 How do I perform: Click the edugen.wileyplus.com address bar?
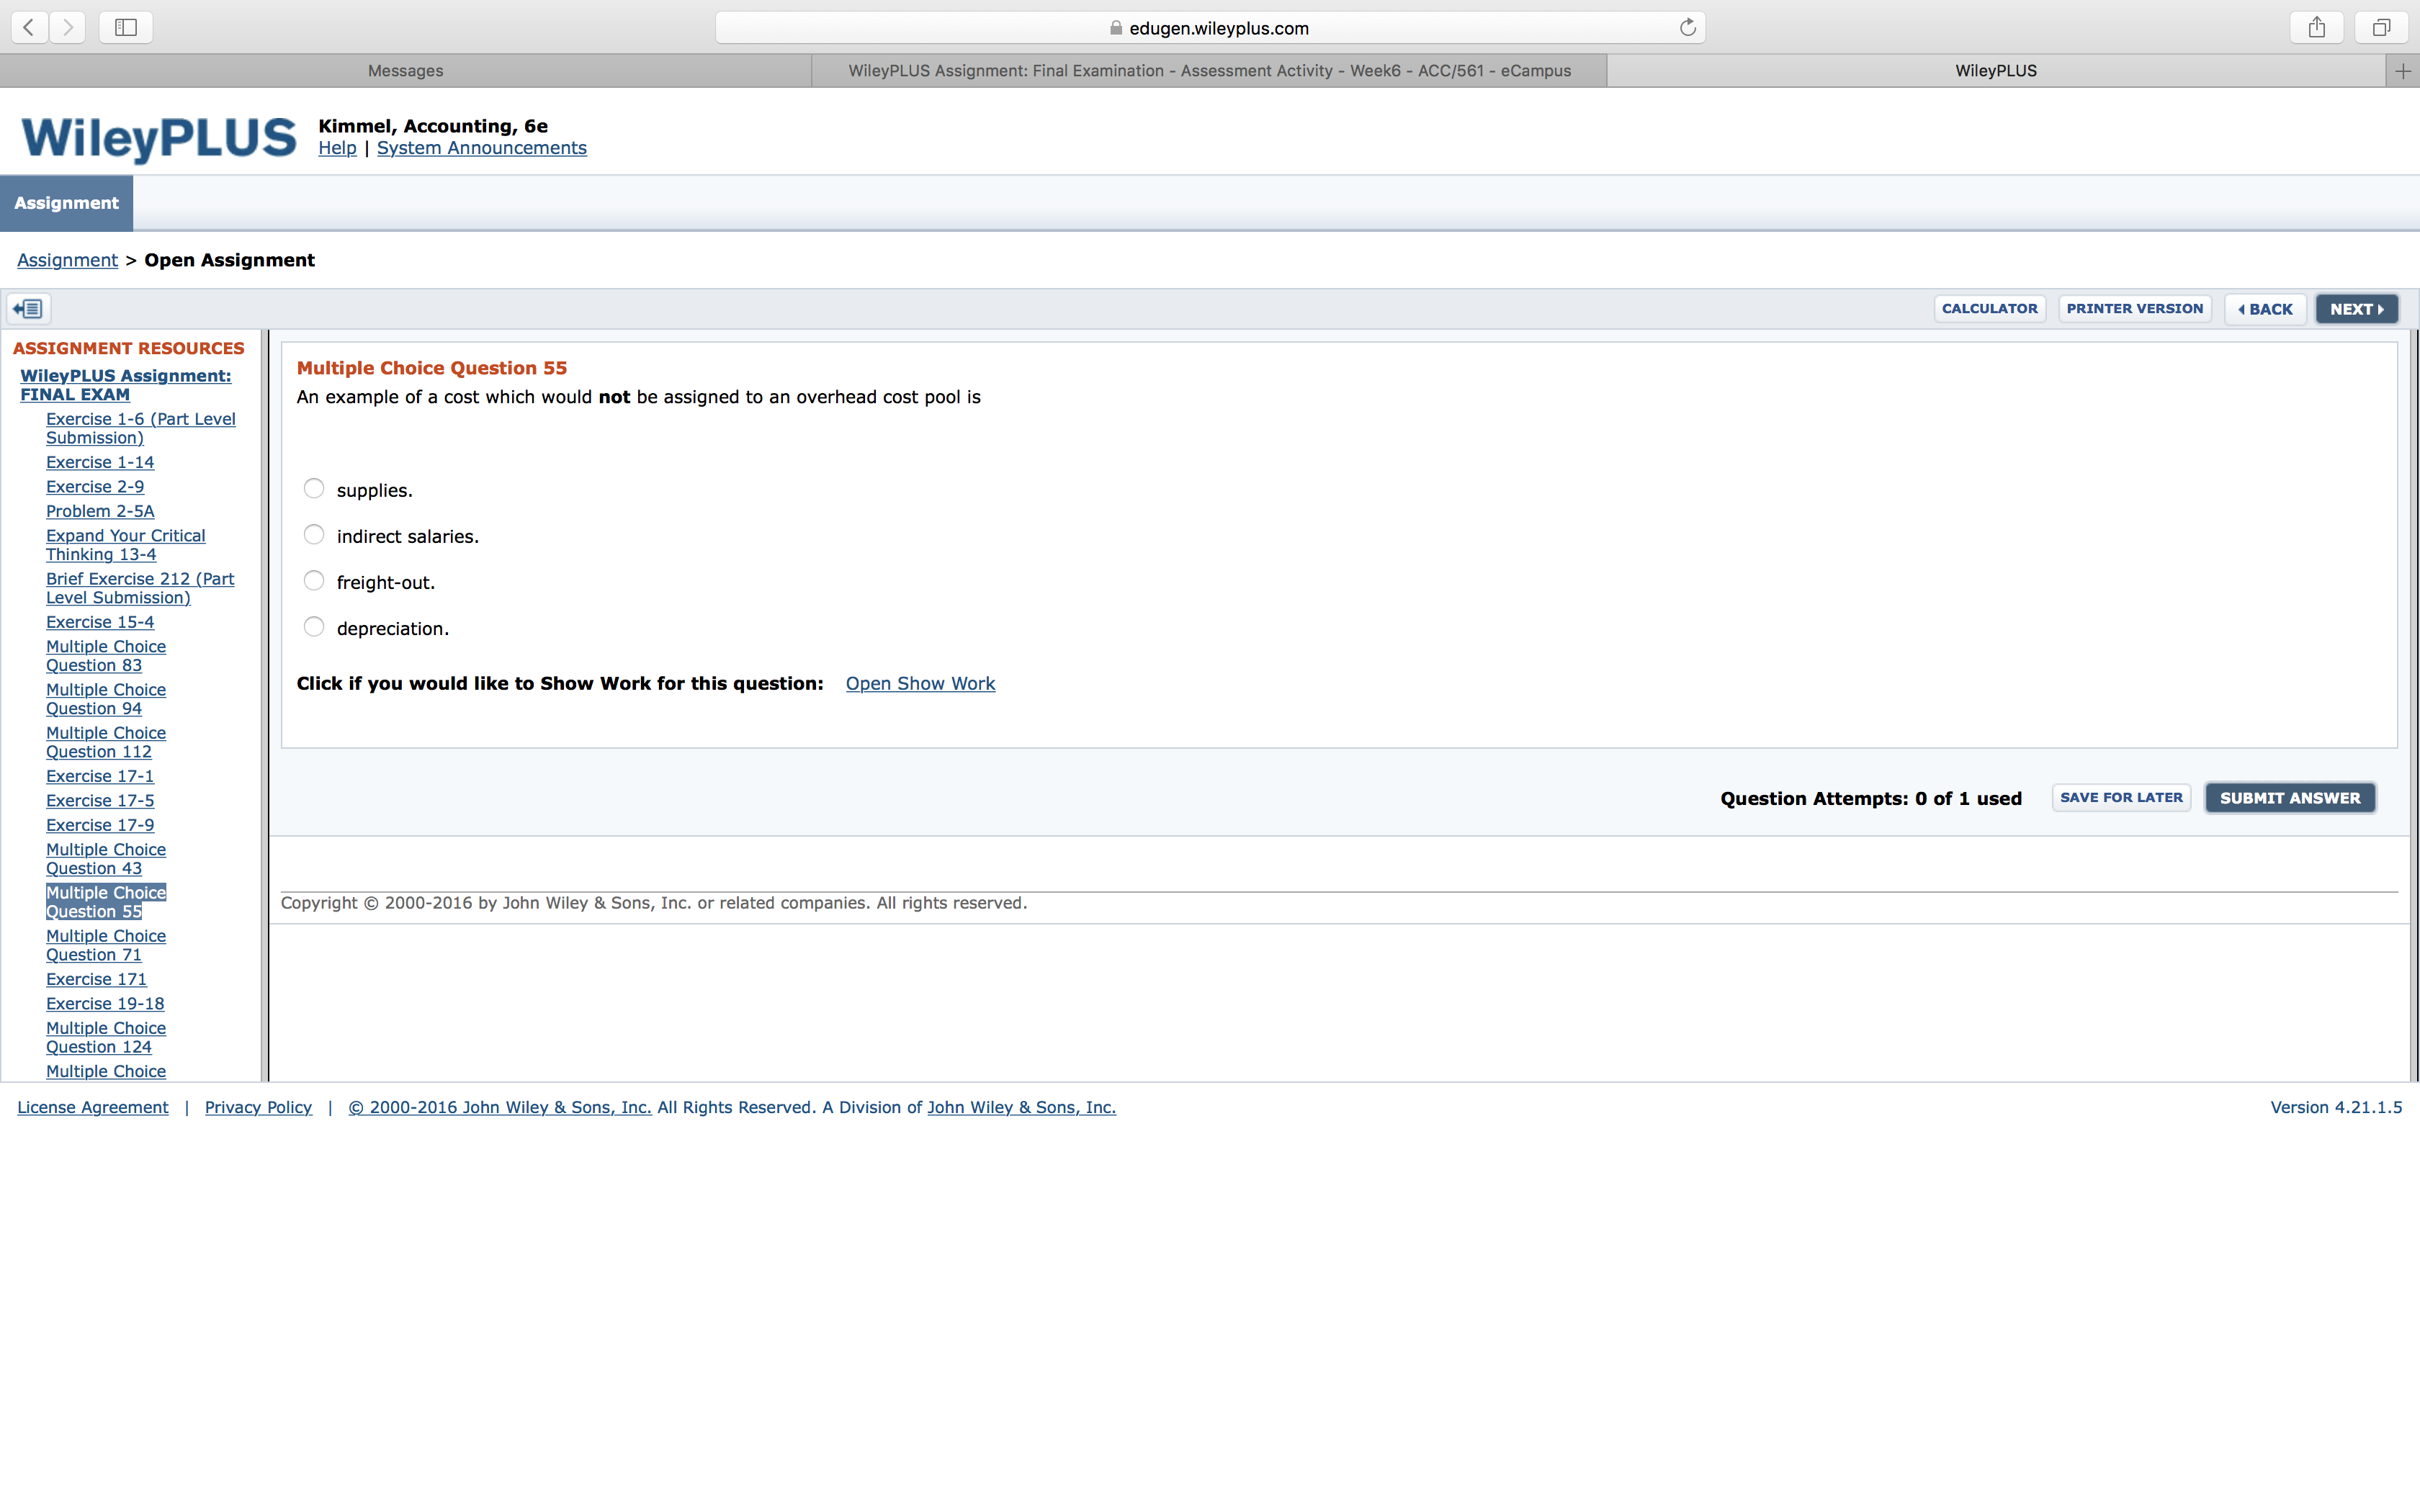1210,28
